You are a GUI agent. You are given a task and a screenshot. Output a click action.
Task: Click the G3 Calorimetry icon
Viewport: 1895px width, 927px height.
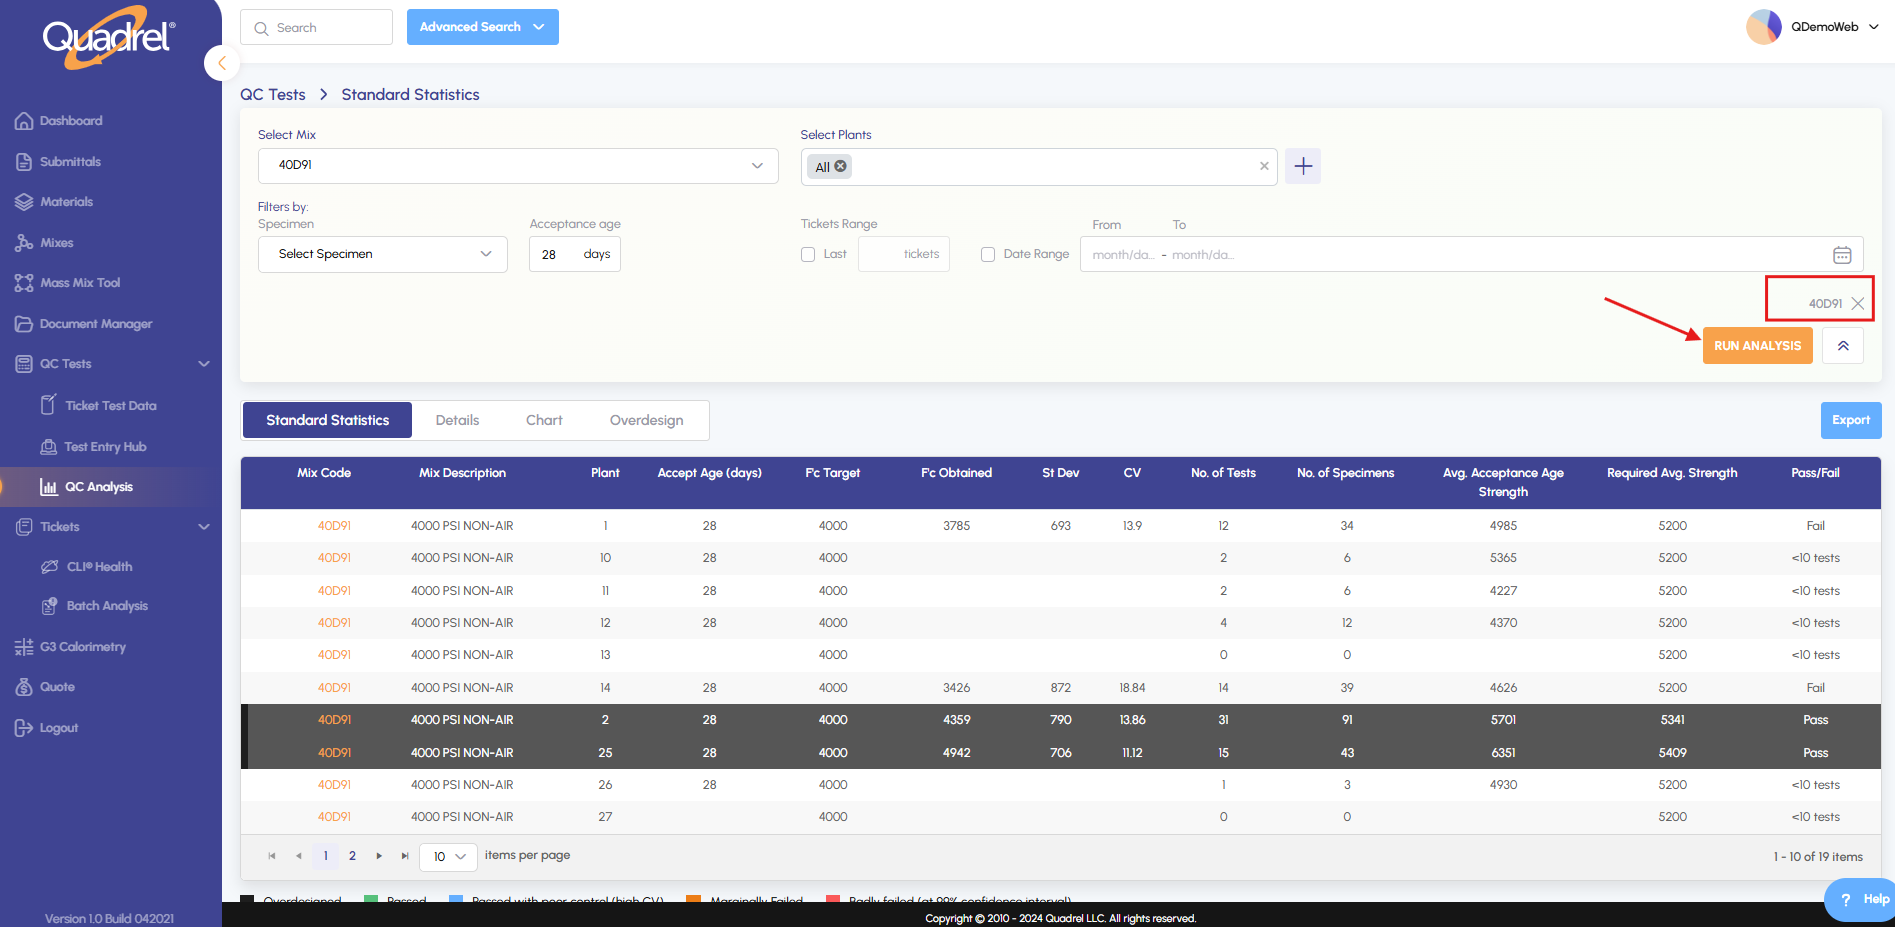coord(24,647)
